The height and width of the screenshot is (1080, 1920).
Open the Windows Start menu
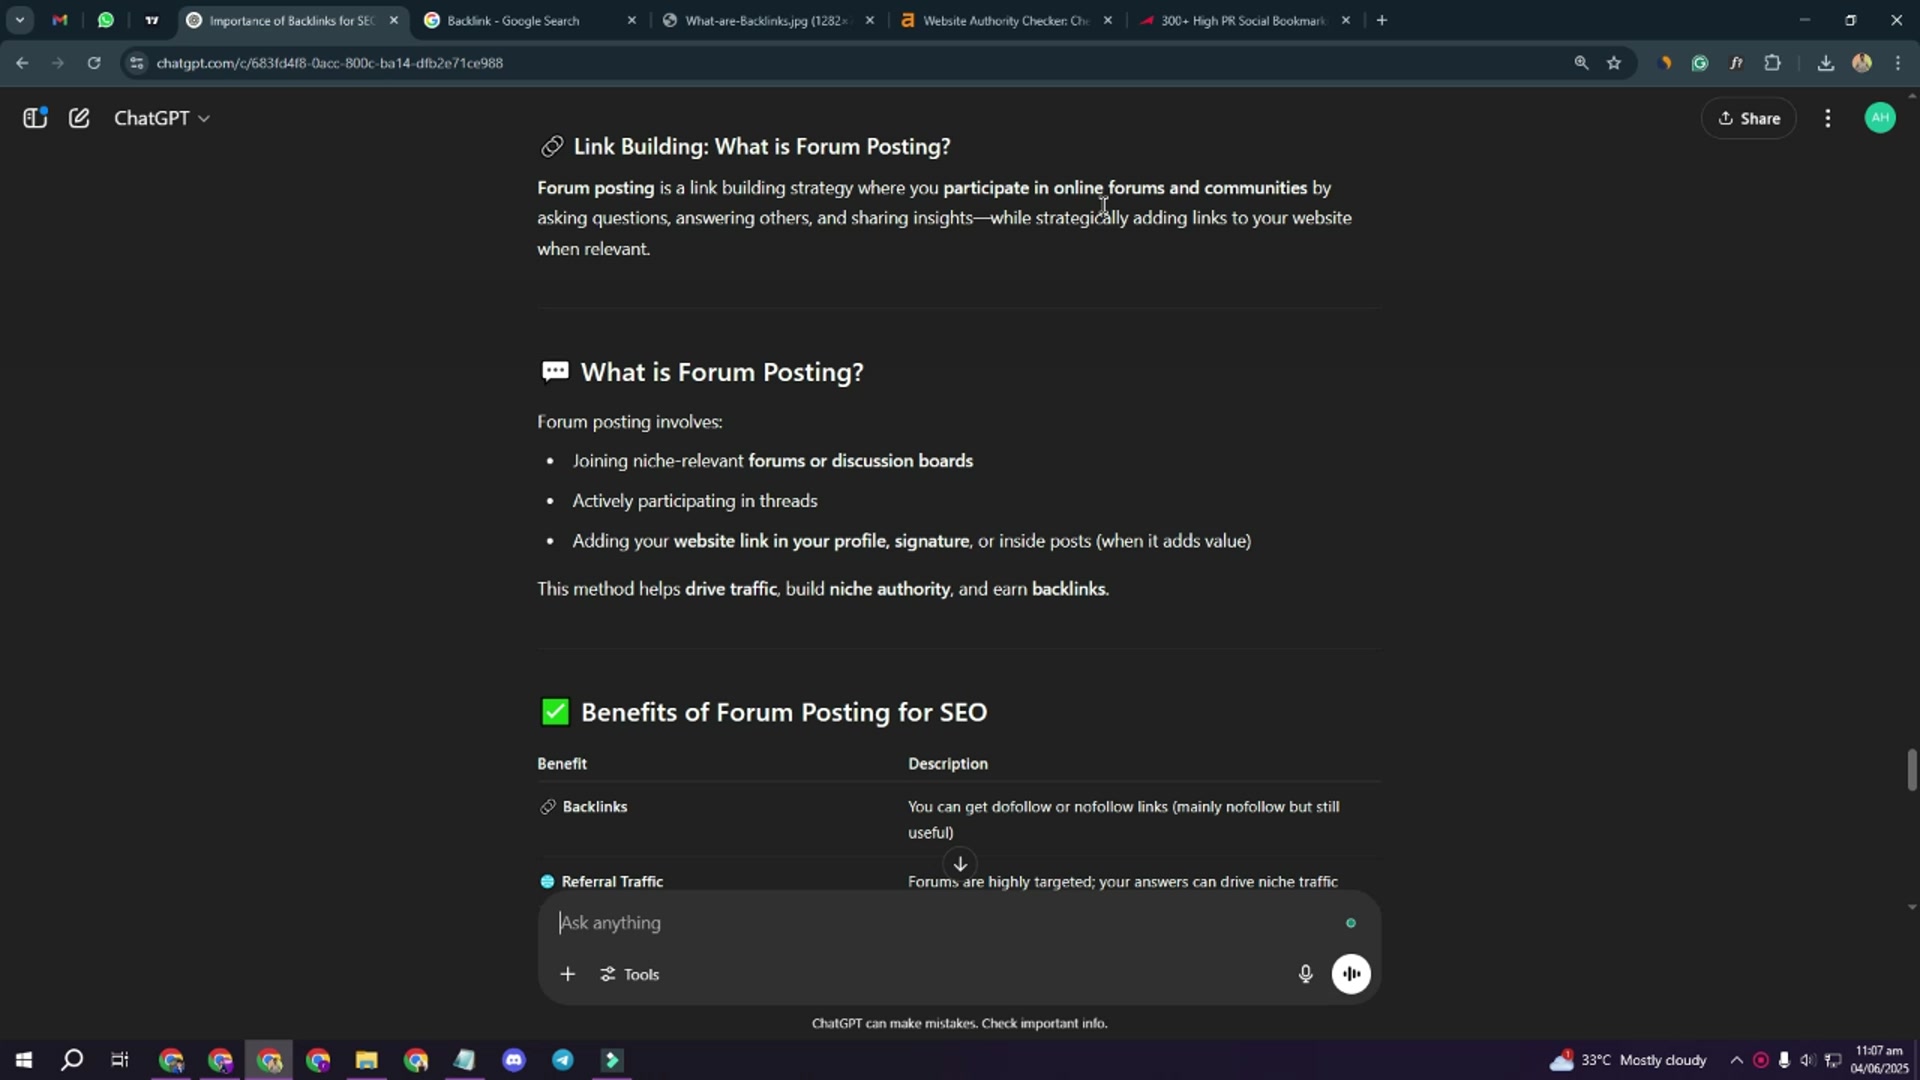click(24, 1060)
